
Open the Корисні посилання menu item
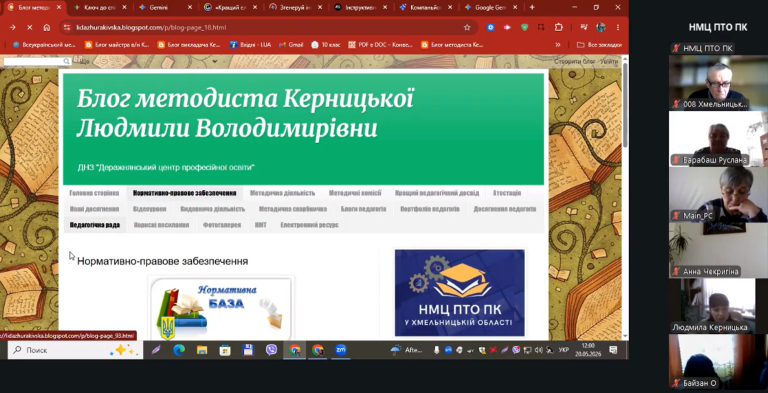[x=161, y=225]
